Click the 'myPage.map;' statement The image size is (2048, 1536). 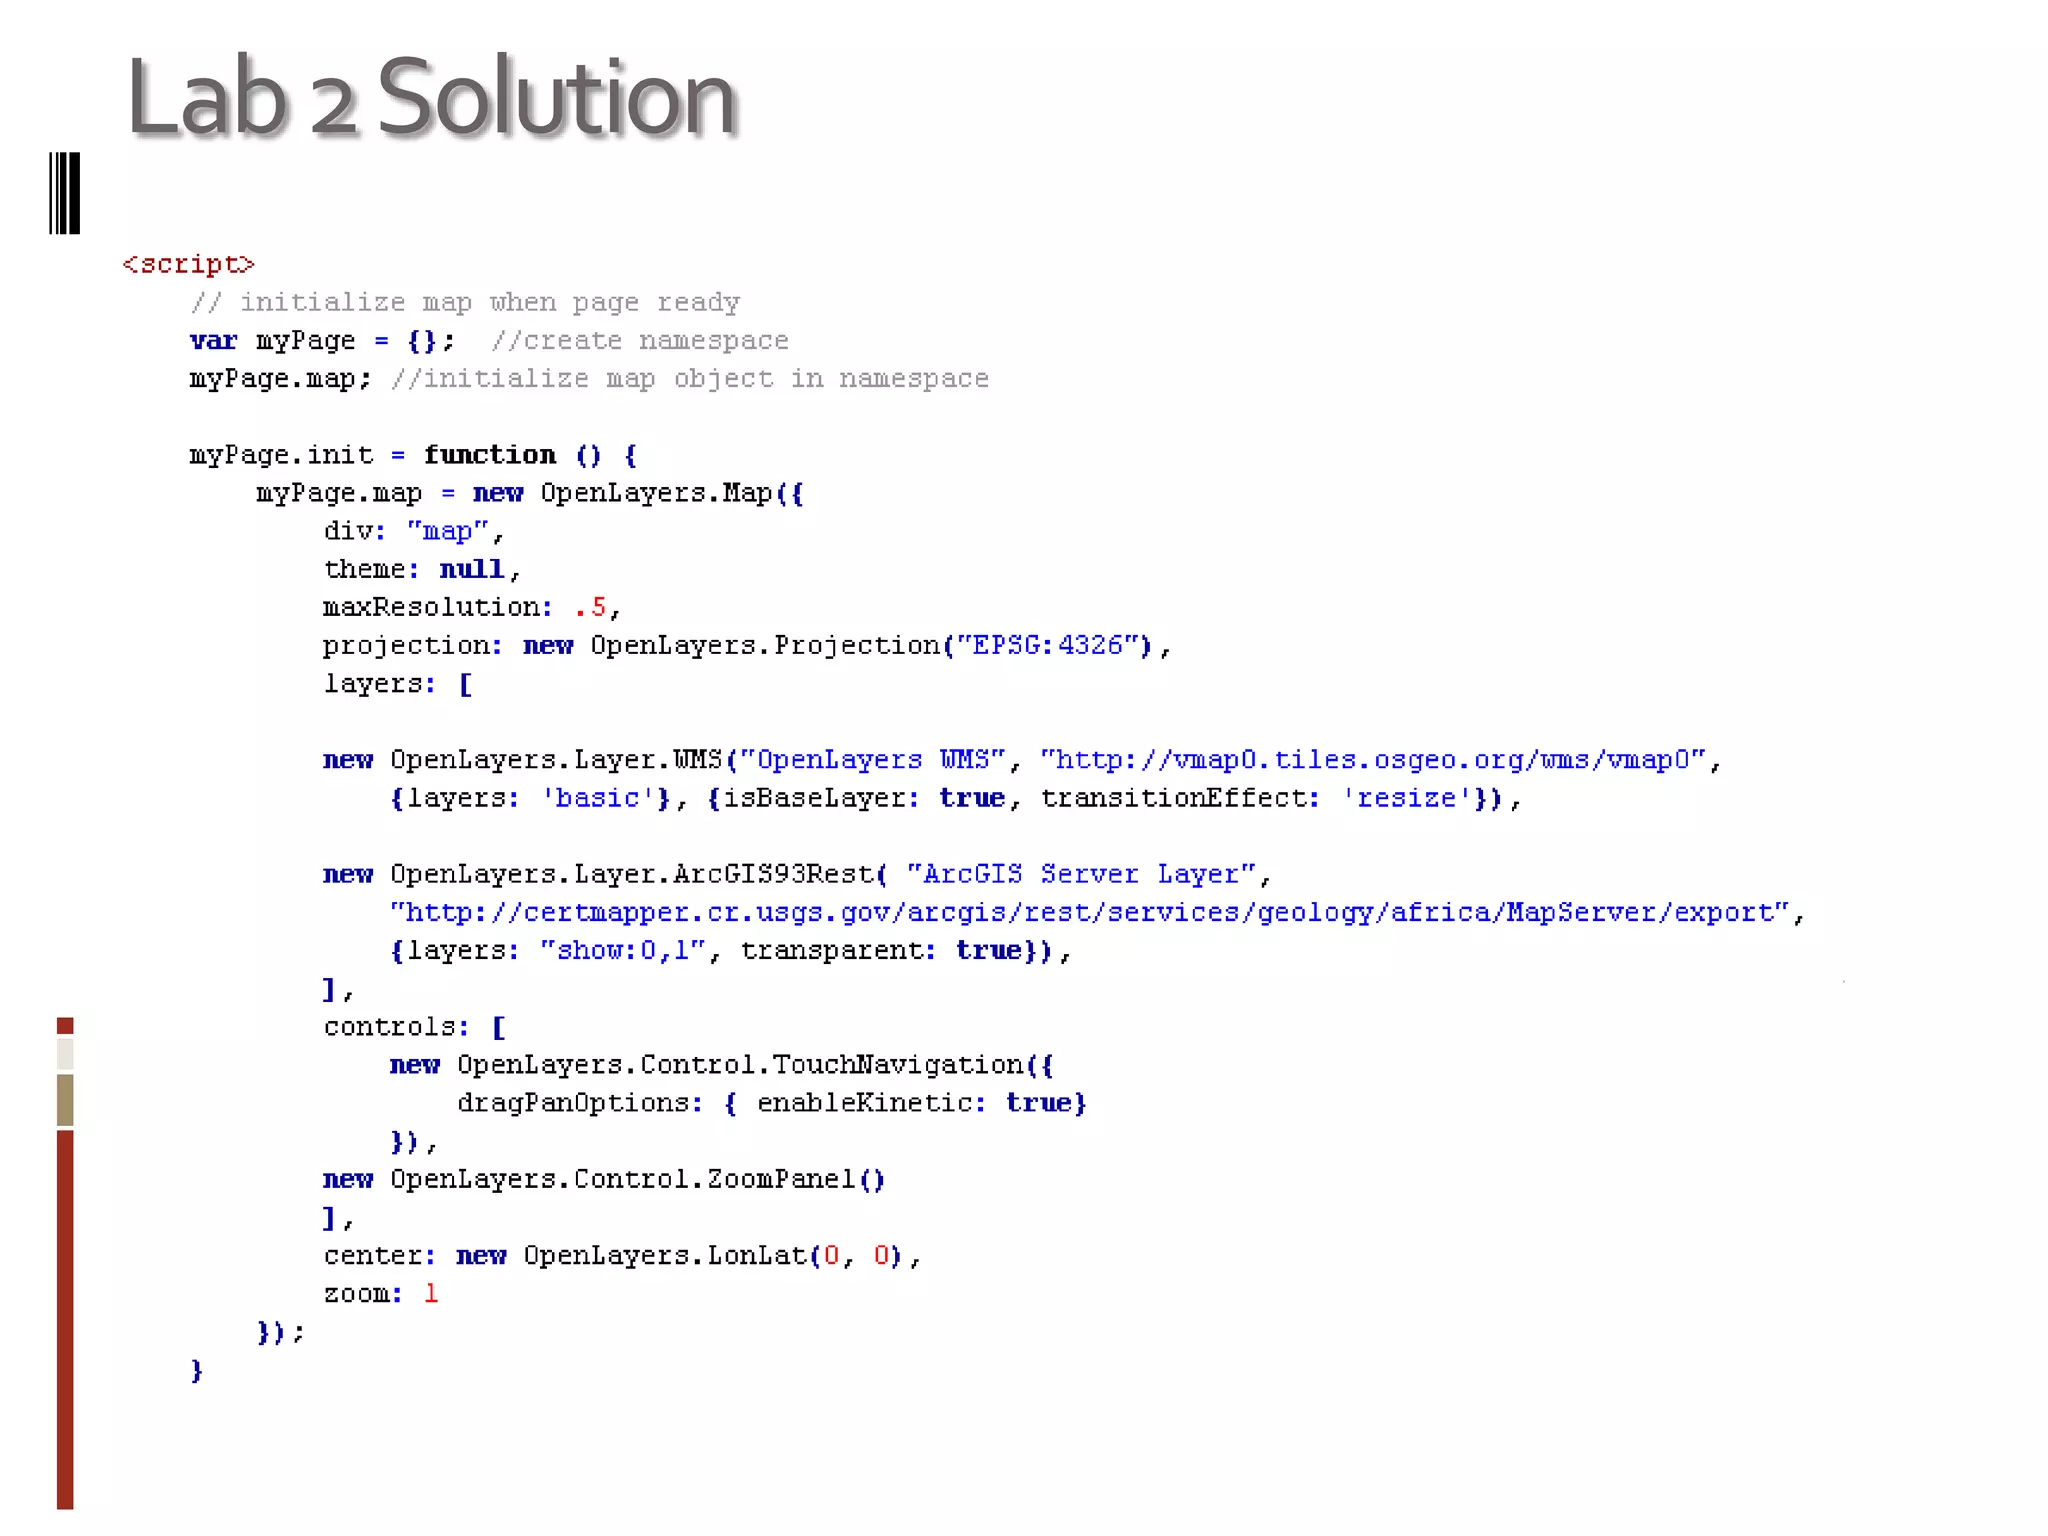[280, 379]
